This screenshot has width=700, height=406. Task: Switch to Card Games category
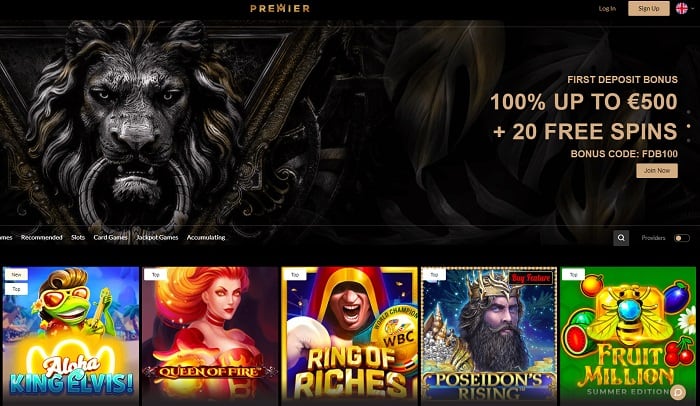pyautogui.click(x=110, y=238)
